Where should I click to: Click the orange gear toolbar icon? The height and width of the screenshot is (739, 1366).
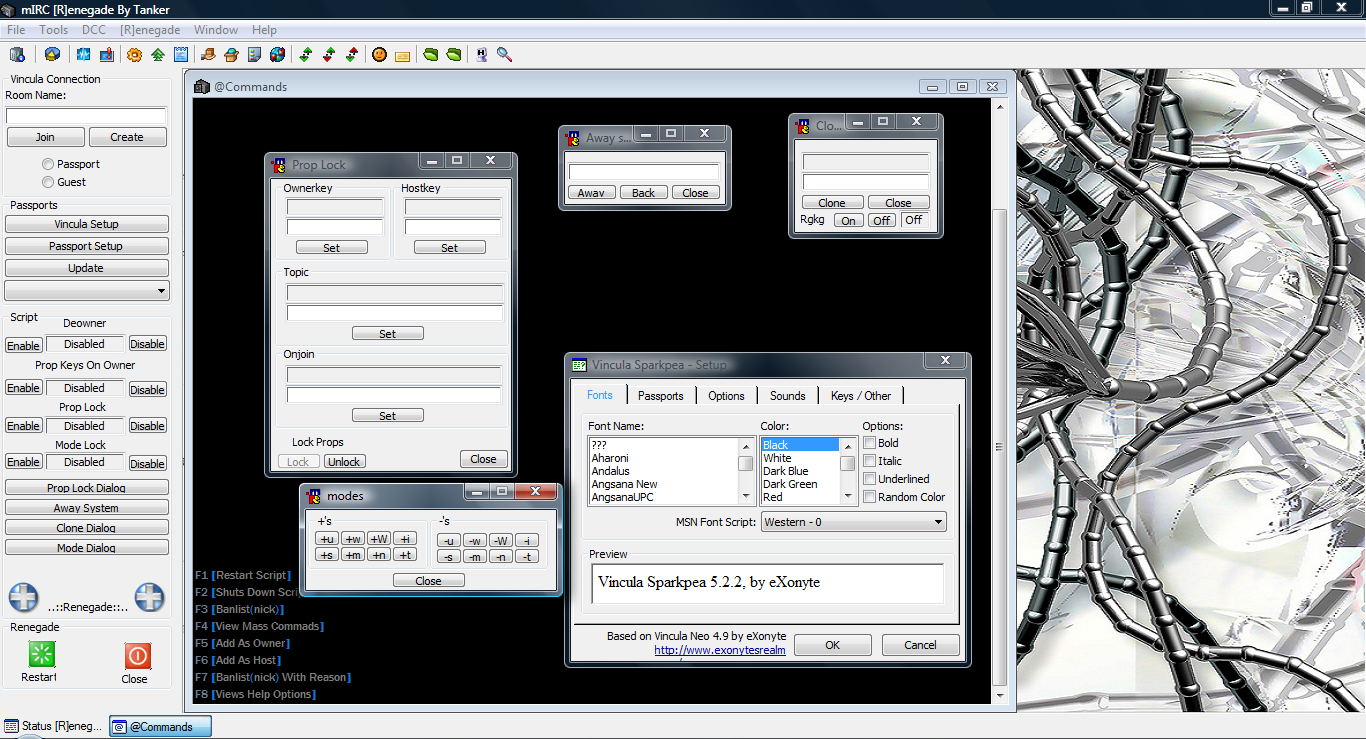pyautogui.click(x=134, y=54)
